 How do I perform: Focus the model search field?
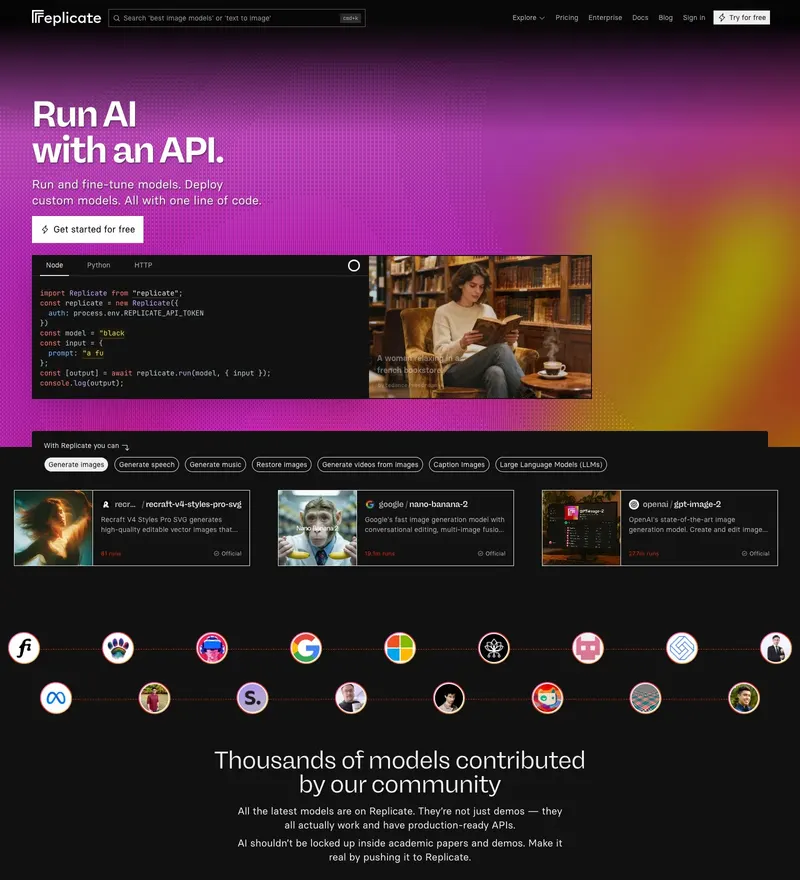[x=237, y=18]
